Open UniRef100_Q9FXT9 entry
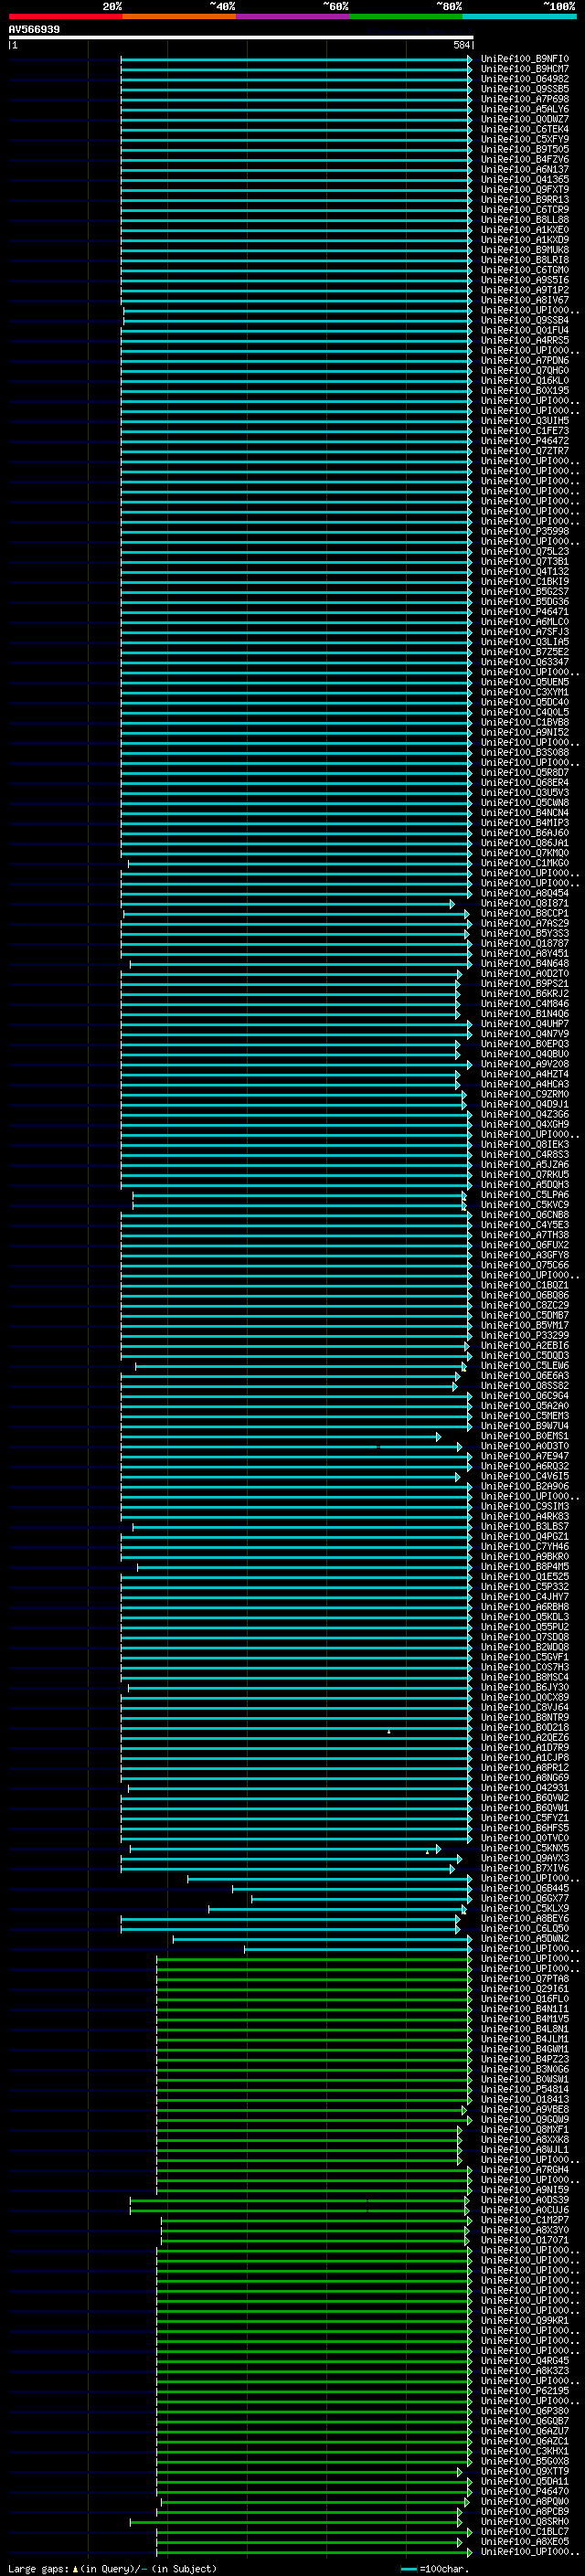 (x=524, y=190)
